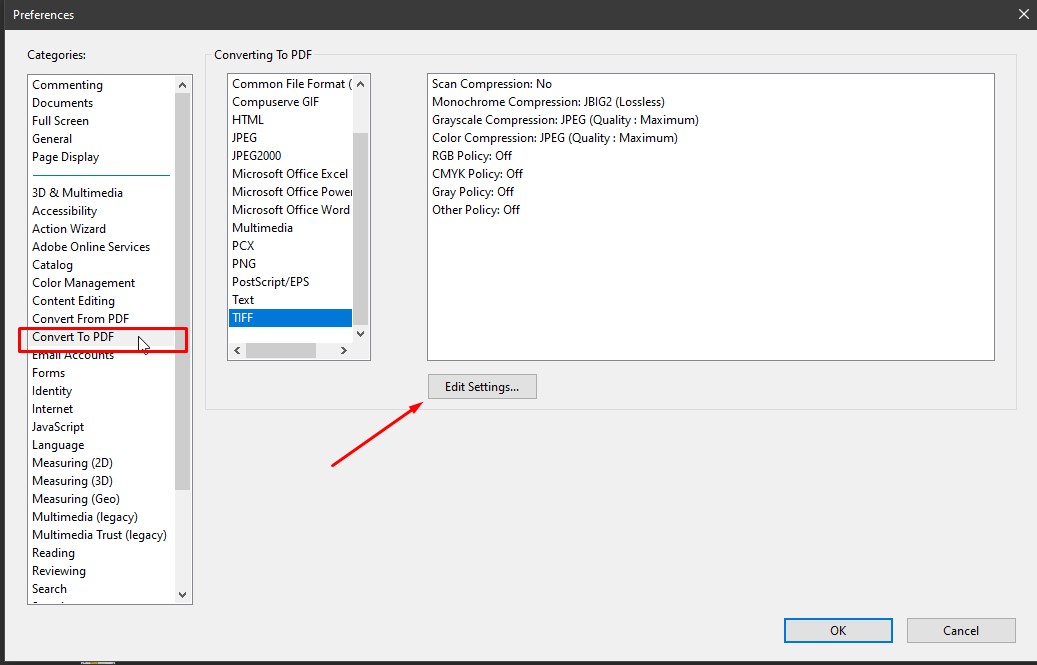
Task: Click Categories list scroll-down arrow
Action: (183, 595)
